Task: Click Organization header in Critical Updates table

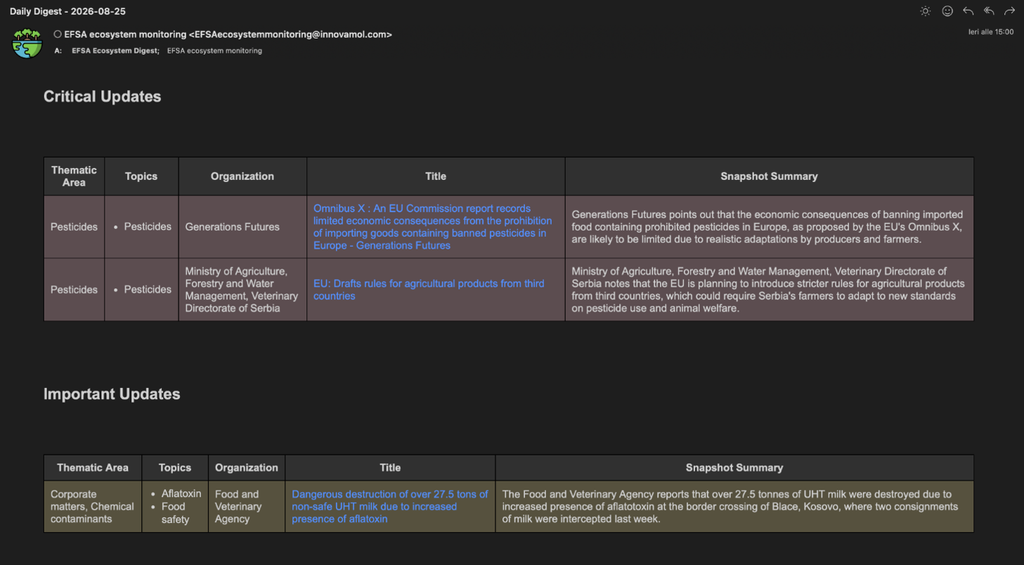Action: (242, 176)
